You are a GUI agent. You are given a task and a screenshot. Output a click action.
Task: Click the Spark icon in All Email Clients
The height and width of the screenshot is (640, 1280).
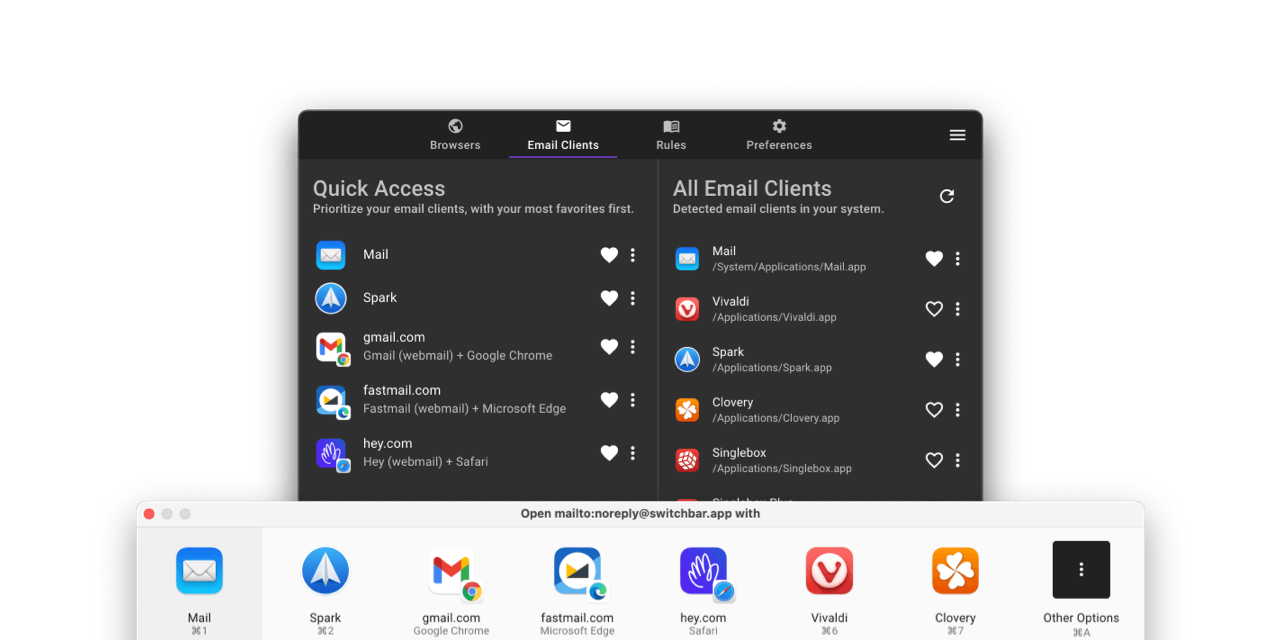coord(687,360)
